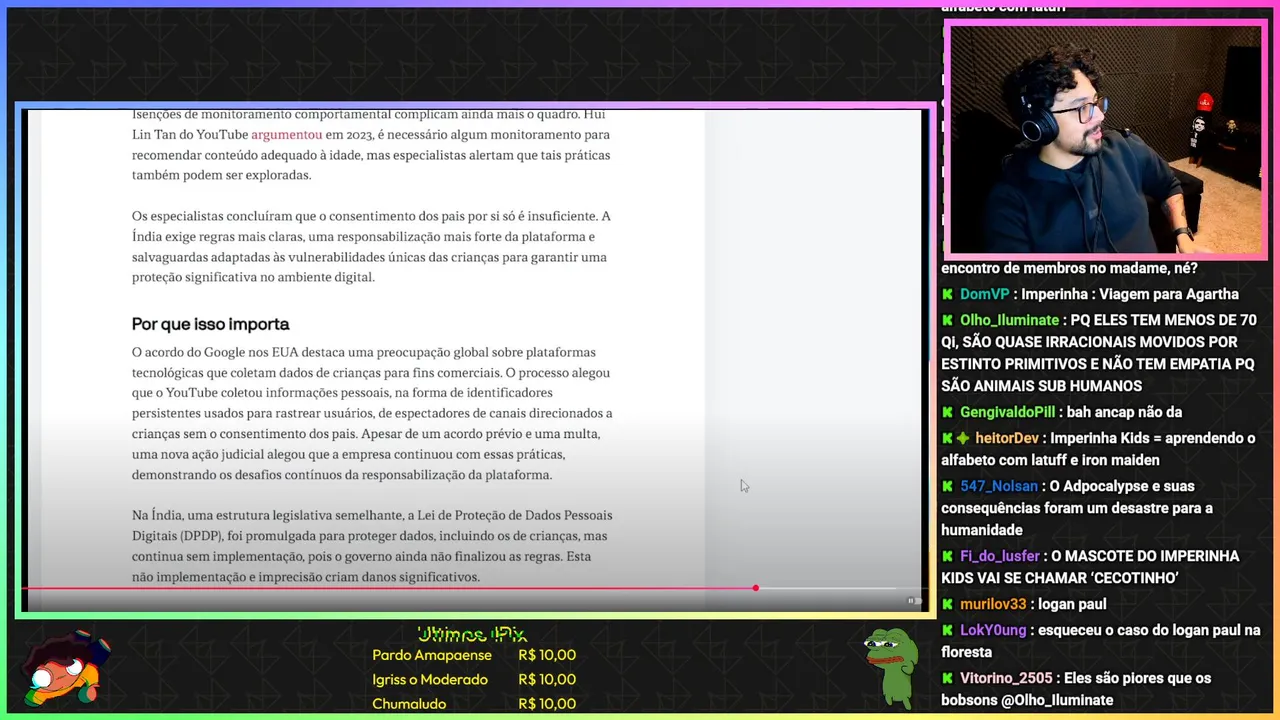Open chat user Fi_do_lusfer's name
Screen dimensions: 1280x720
(x=1000, y=556)
